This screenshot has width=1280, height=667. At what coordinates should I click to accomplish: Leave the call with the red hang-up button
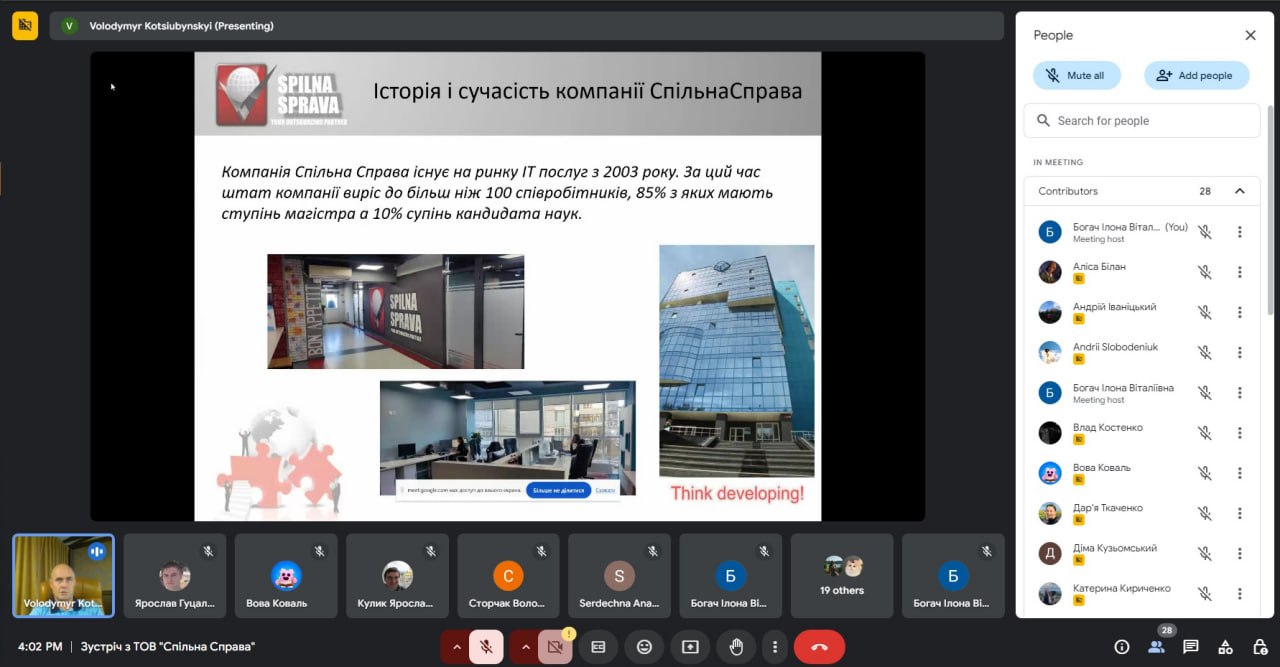[820, 647]
